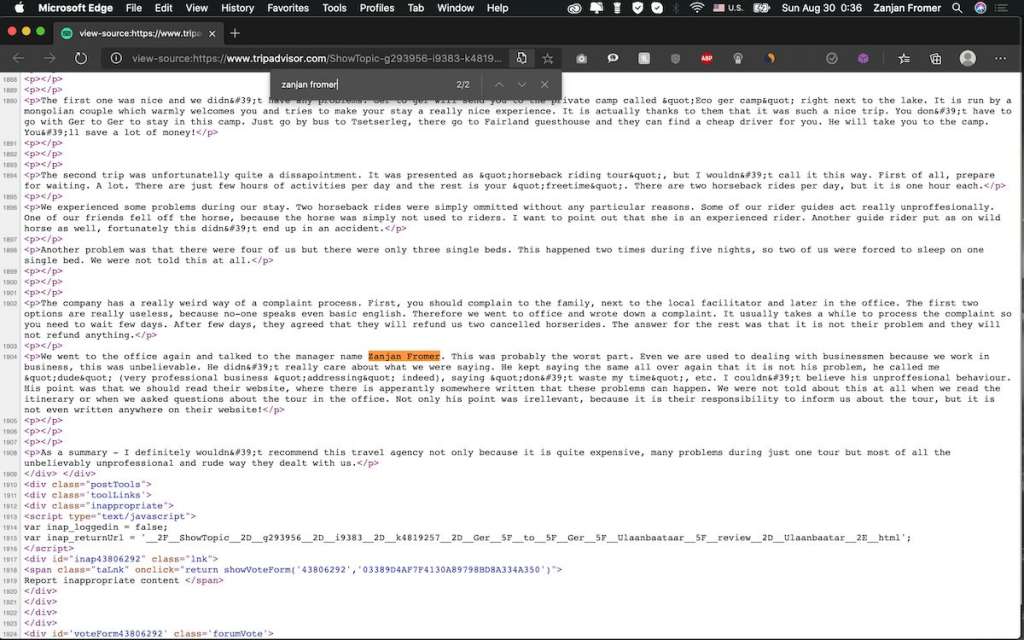
Task: Click the 'Report inappropriate content' source text
Action: pyautogui.click(x=104, y=580)
